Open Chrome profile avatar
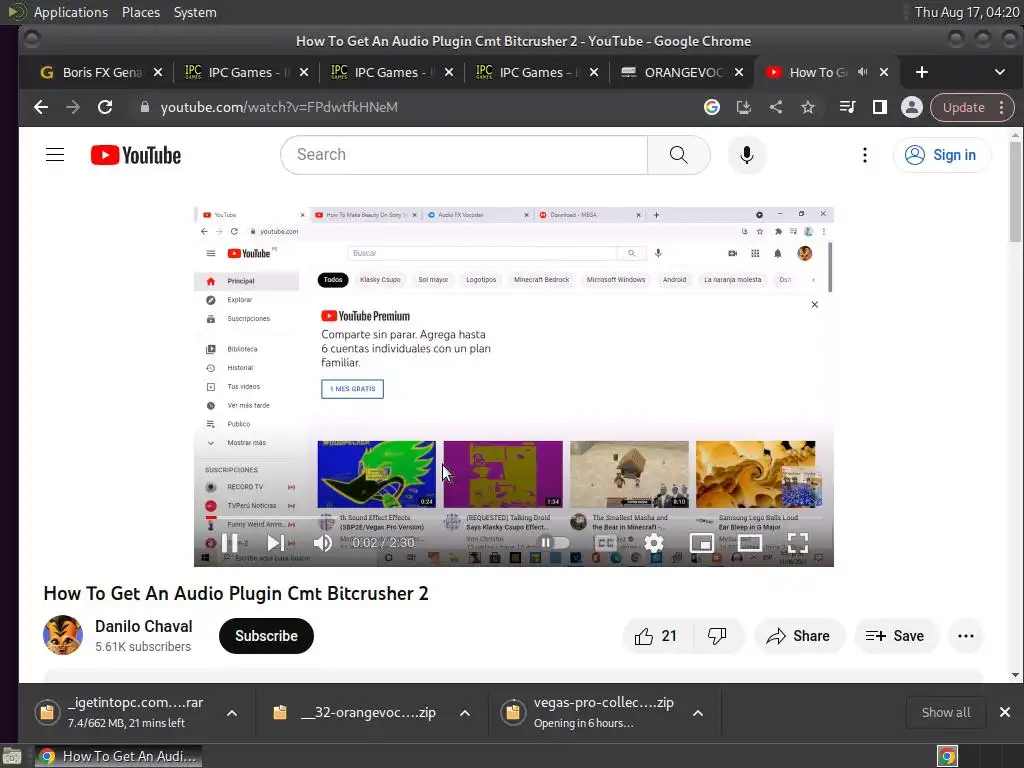 click(912, 107)
